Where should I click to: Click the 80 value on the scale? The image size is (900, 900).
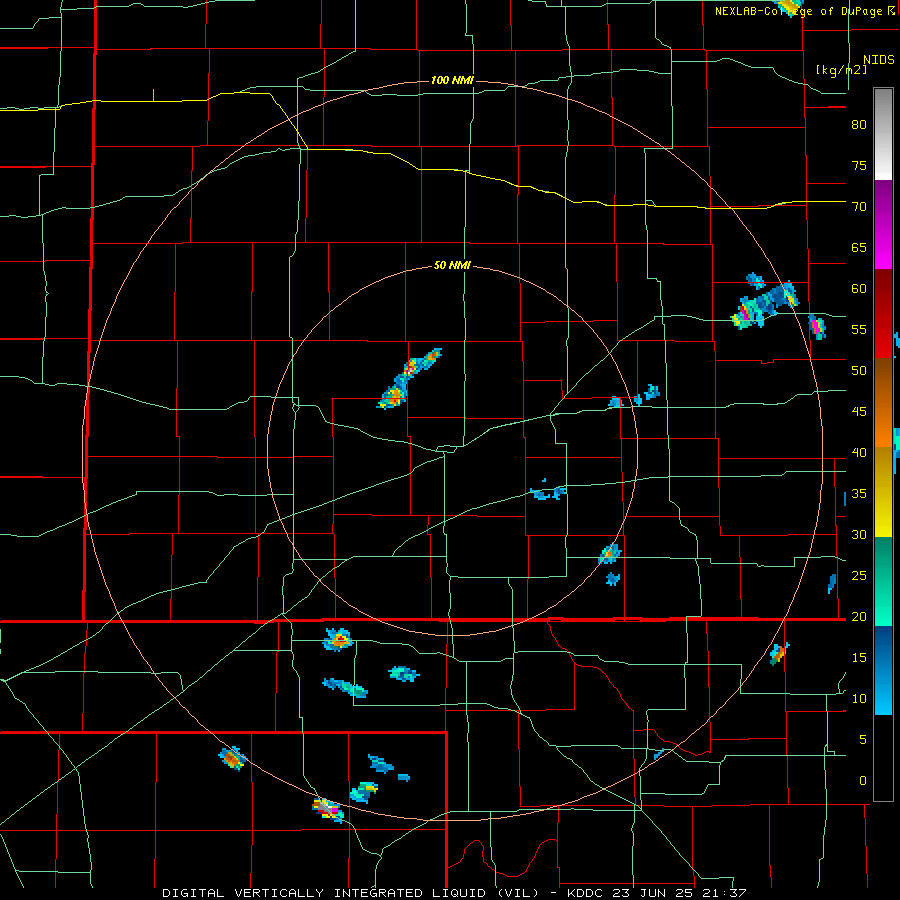point(859,125)
